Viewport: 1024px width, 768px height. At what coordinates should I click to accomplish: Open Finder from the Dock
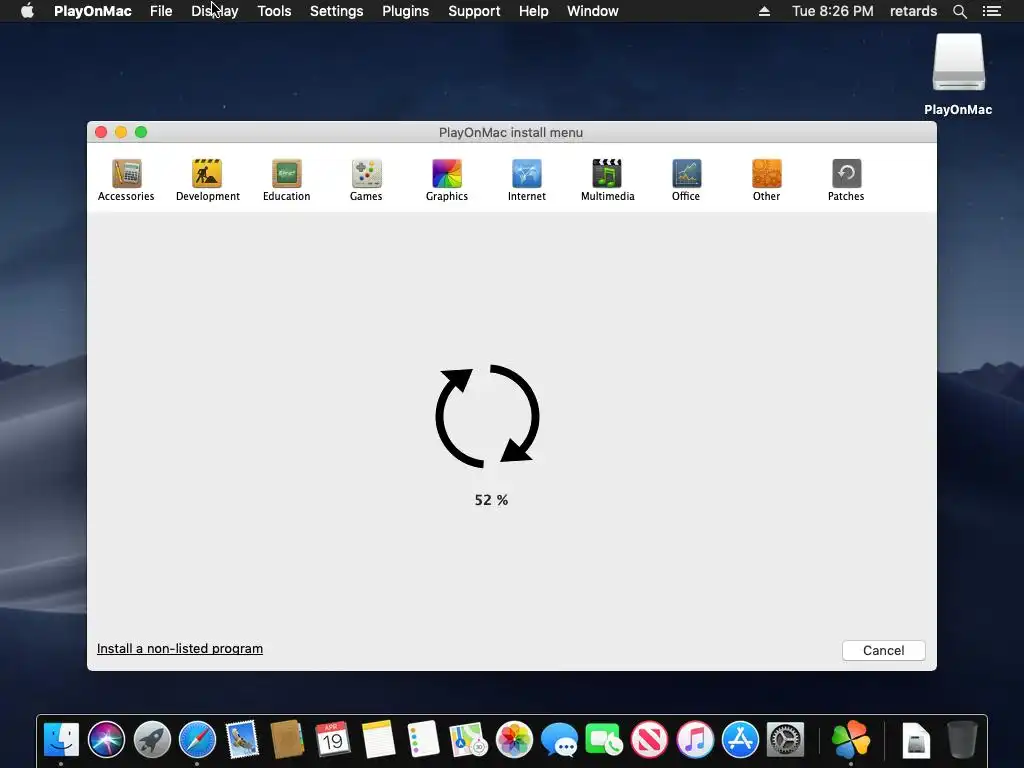(61, 739)
